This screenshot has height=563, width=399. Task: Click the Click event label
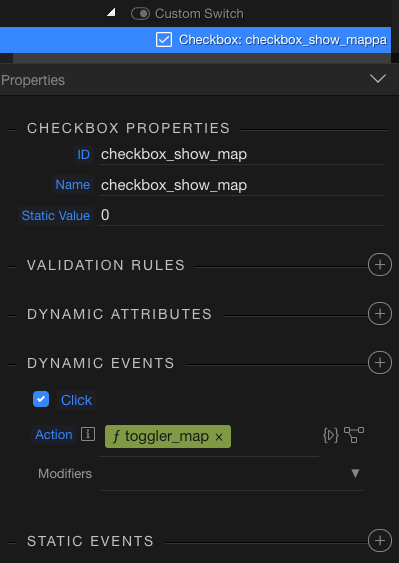click(x=76, y=400)
